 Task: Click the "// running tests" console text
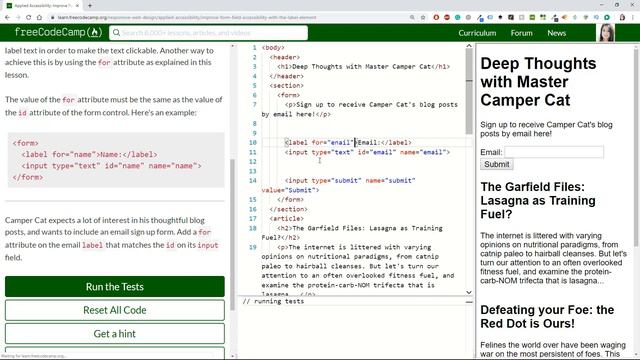[273, 301]
